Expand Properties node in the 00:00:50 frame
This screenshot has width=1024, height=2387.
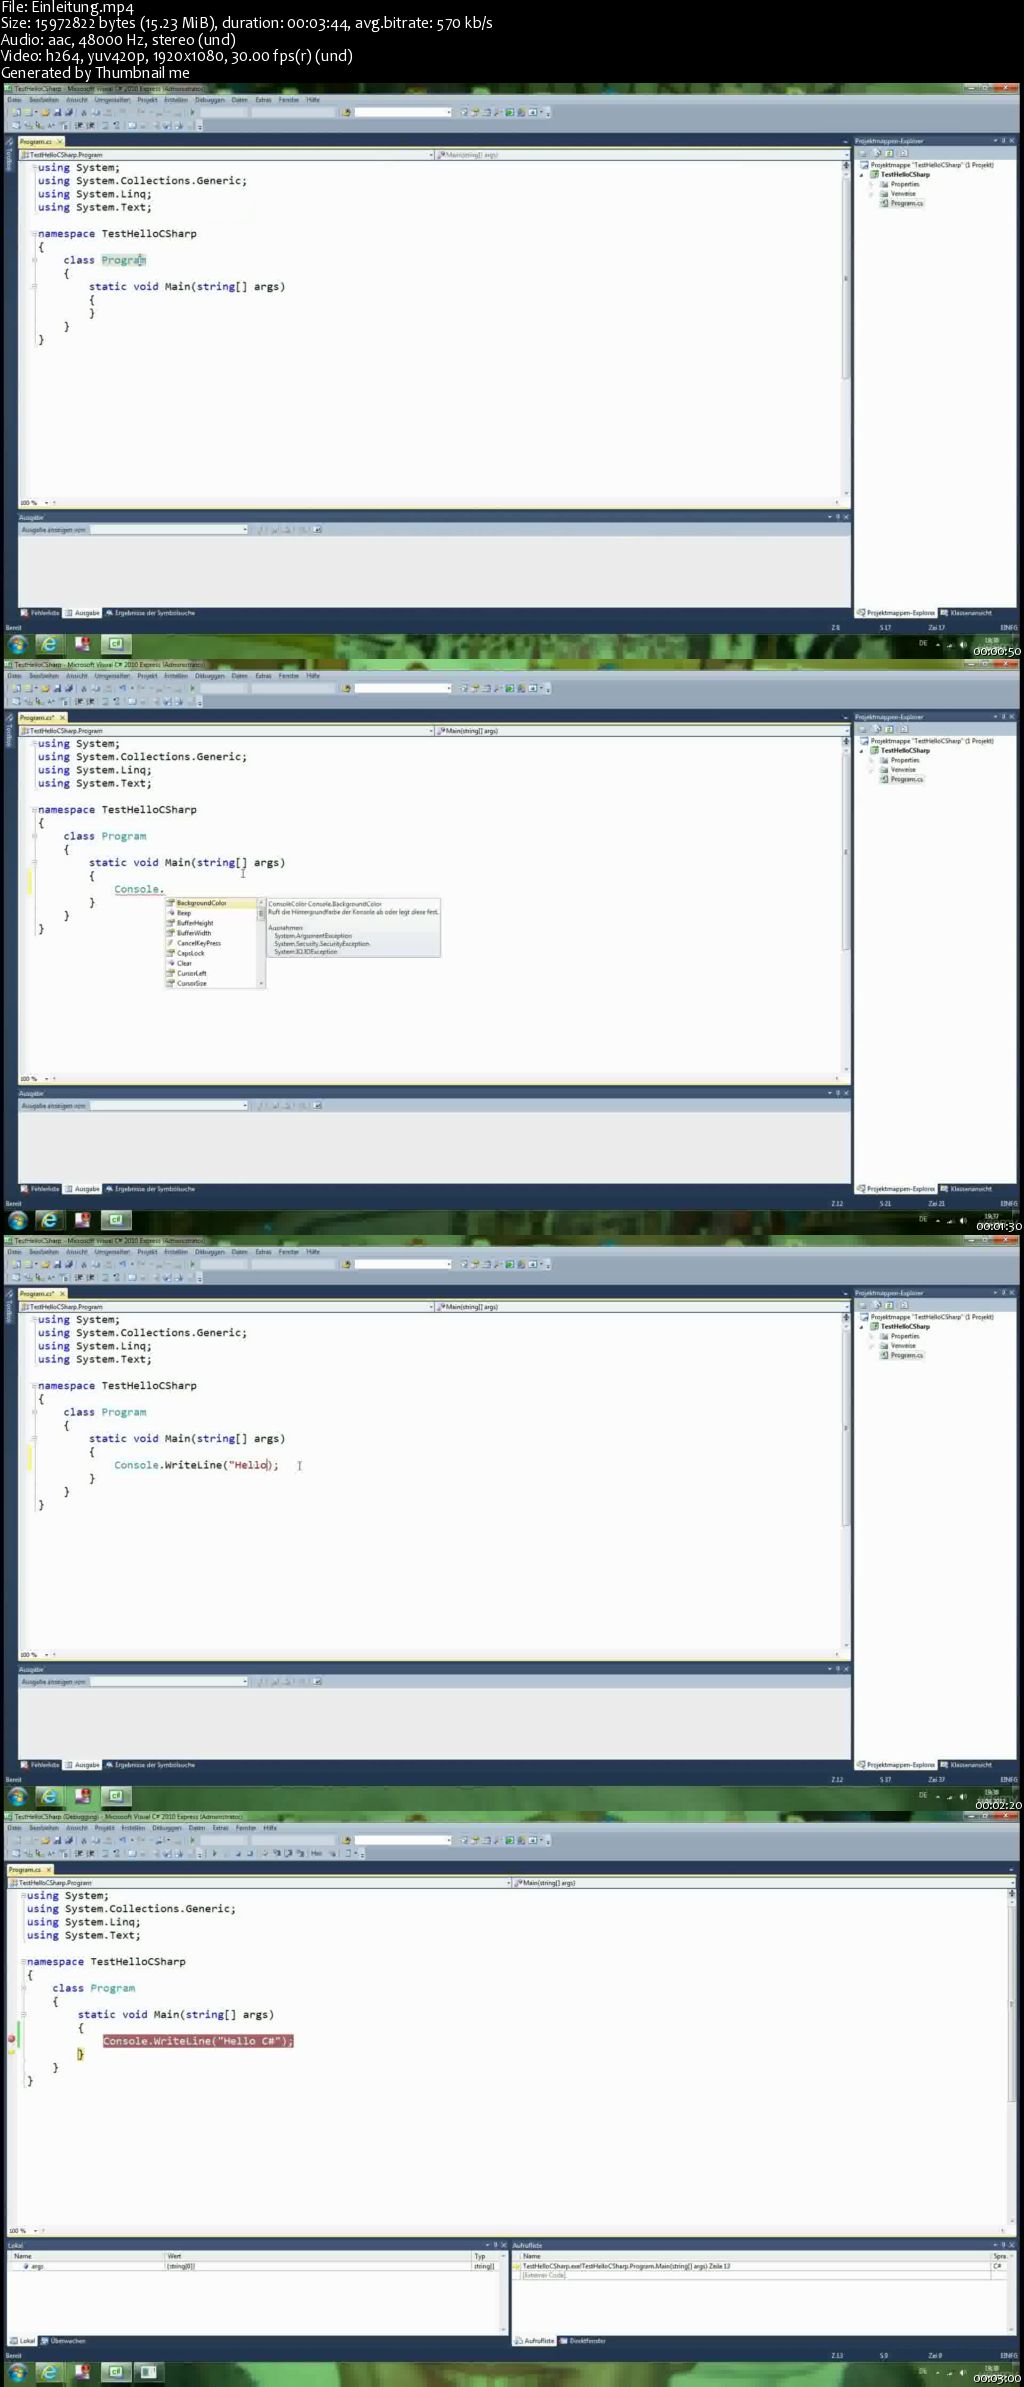tap(872, 184)
